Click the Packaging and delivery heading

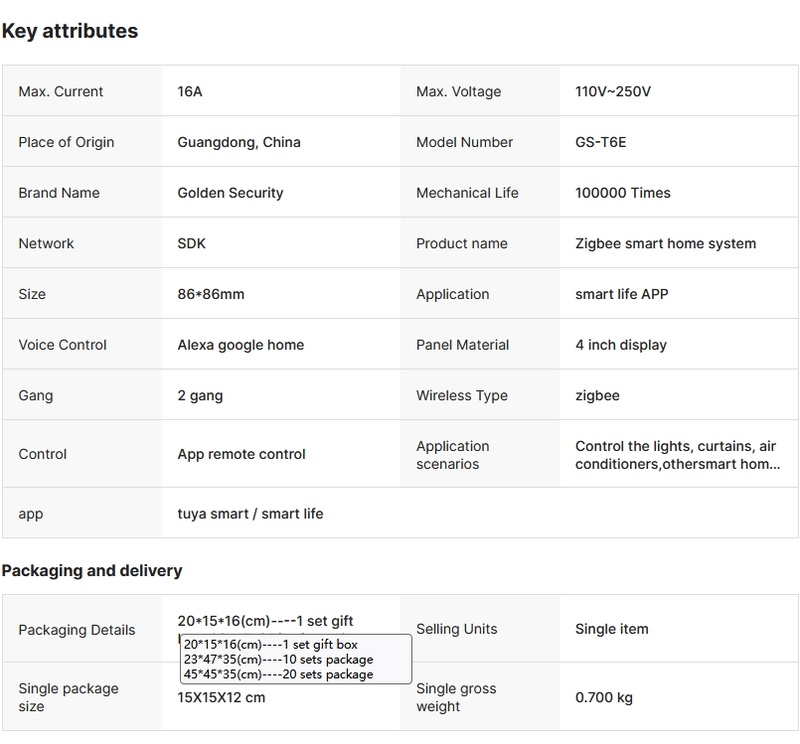pos(92,571)
